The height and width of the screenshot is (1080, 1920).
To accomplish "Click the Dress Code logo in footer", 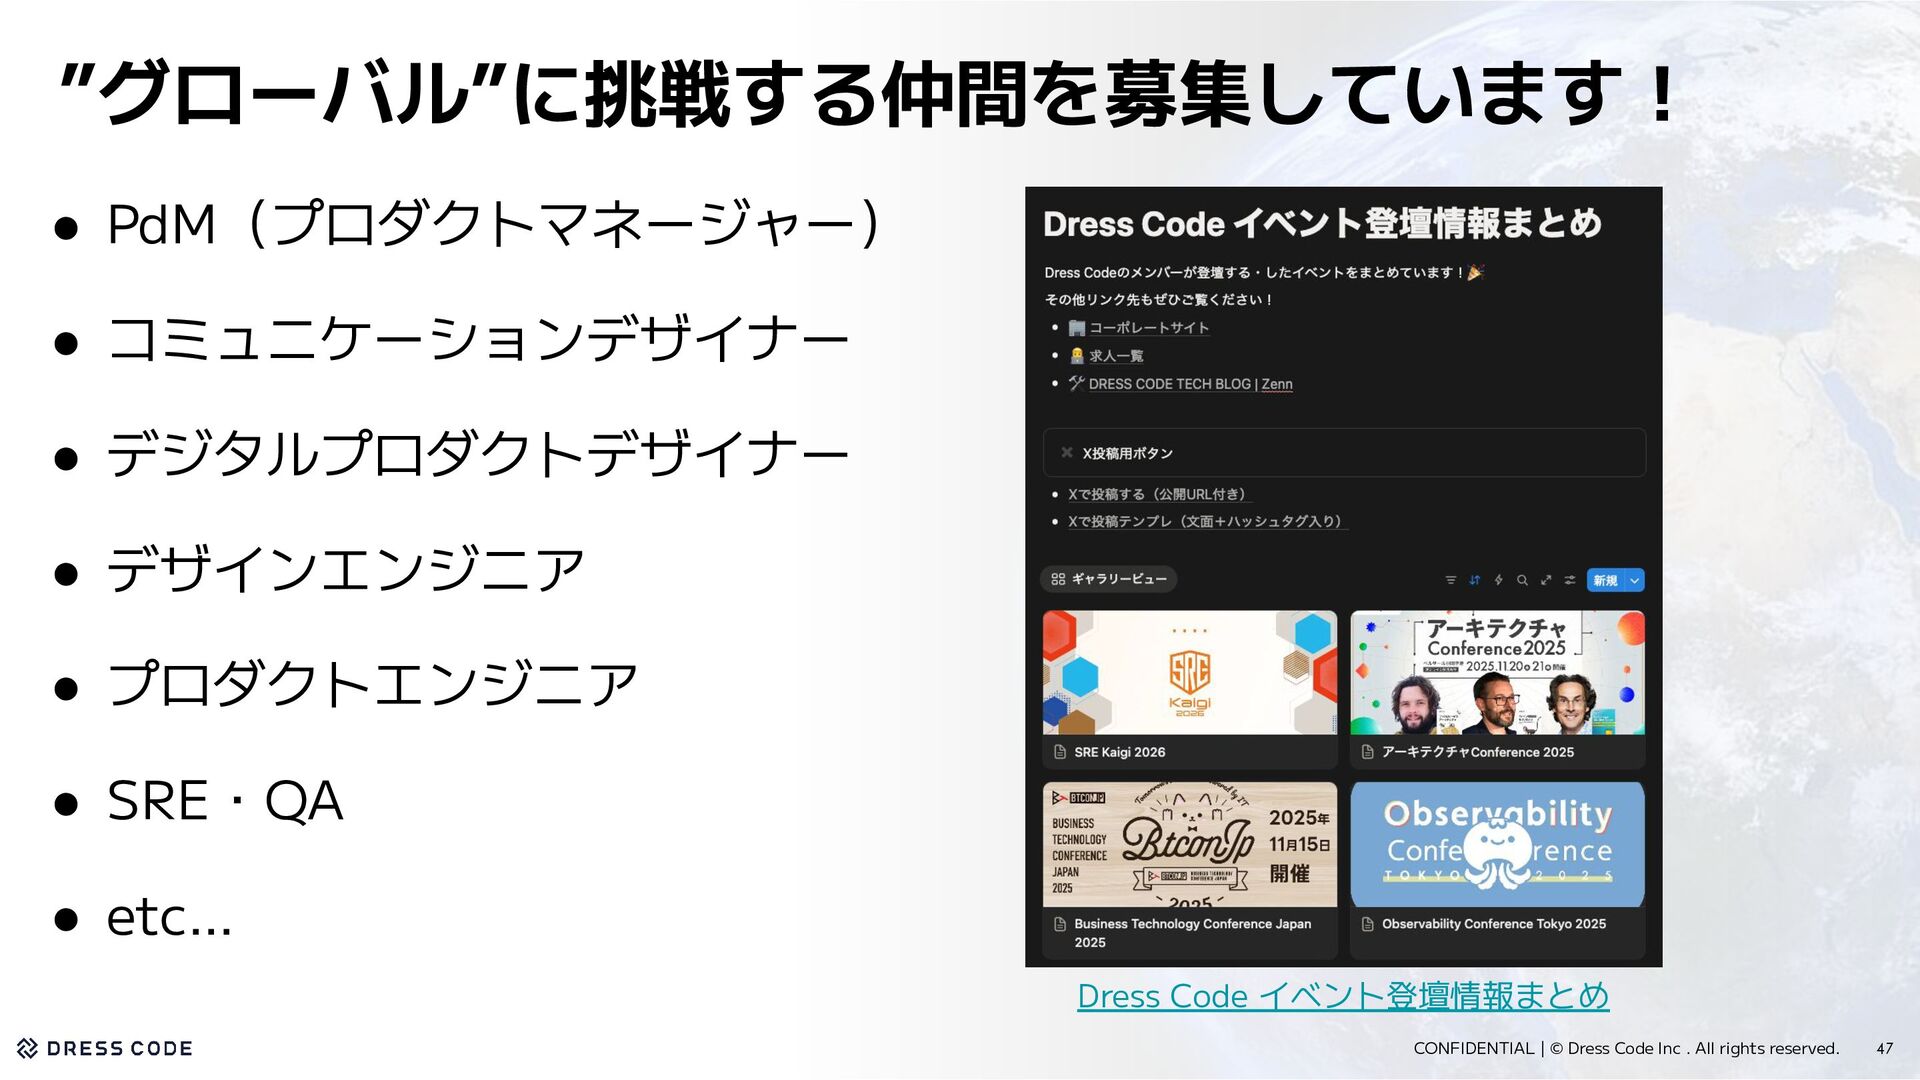I will point(104,1048).
